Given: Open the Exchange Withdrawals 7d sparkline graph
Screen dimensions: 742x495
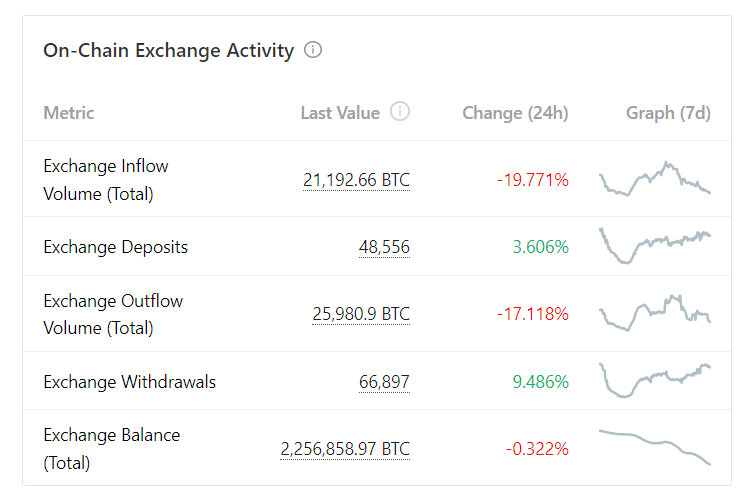Looking at the screenshot, I should [655, 380].
